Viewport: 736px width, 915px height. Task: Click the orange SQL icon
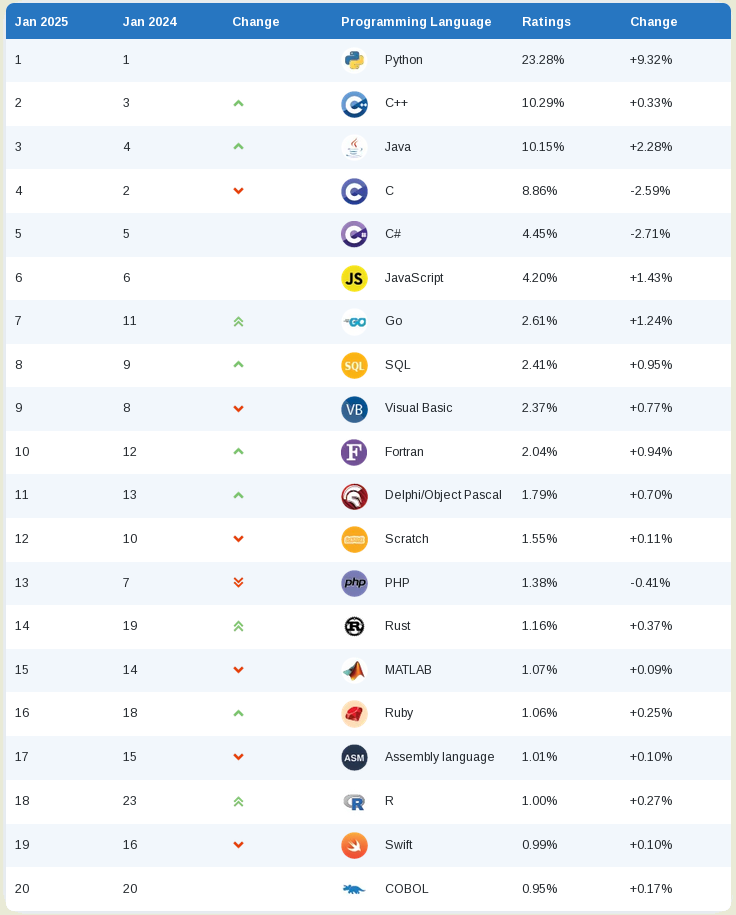354,365
